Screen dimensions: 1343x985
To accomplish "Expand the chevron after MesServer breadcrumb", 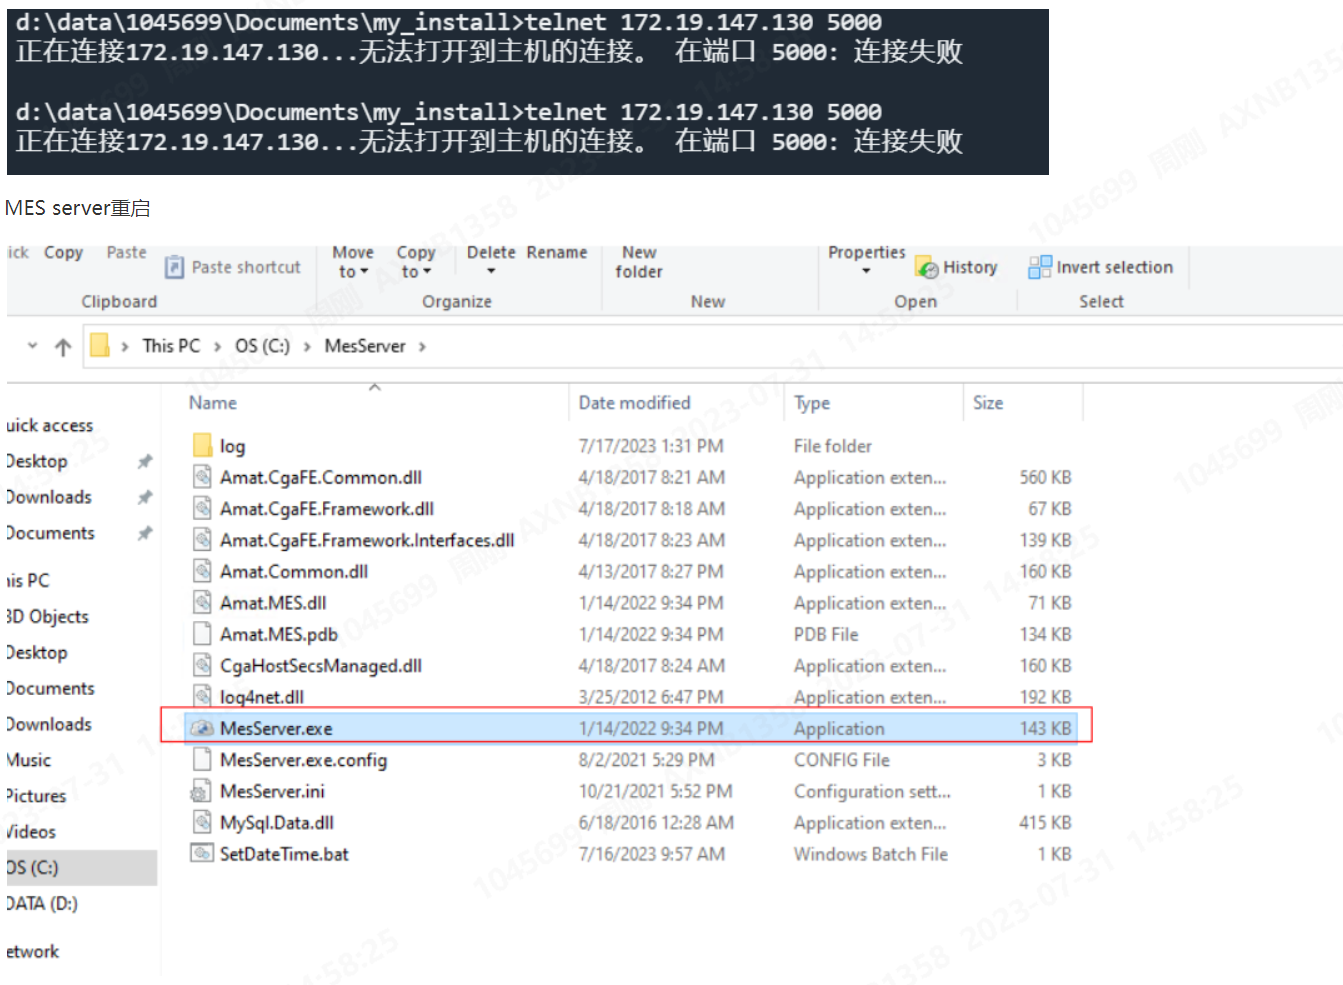I will click(x=422, y=346).
